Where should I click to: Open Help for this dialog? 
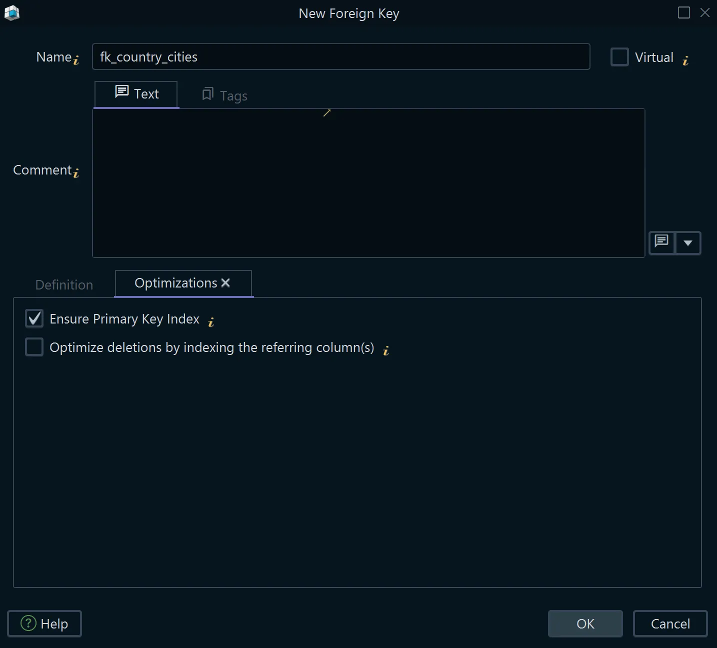click(x=44, y=624)
